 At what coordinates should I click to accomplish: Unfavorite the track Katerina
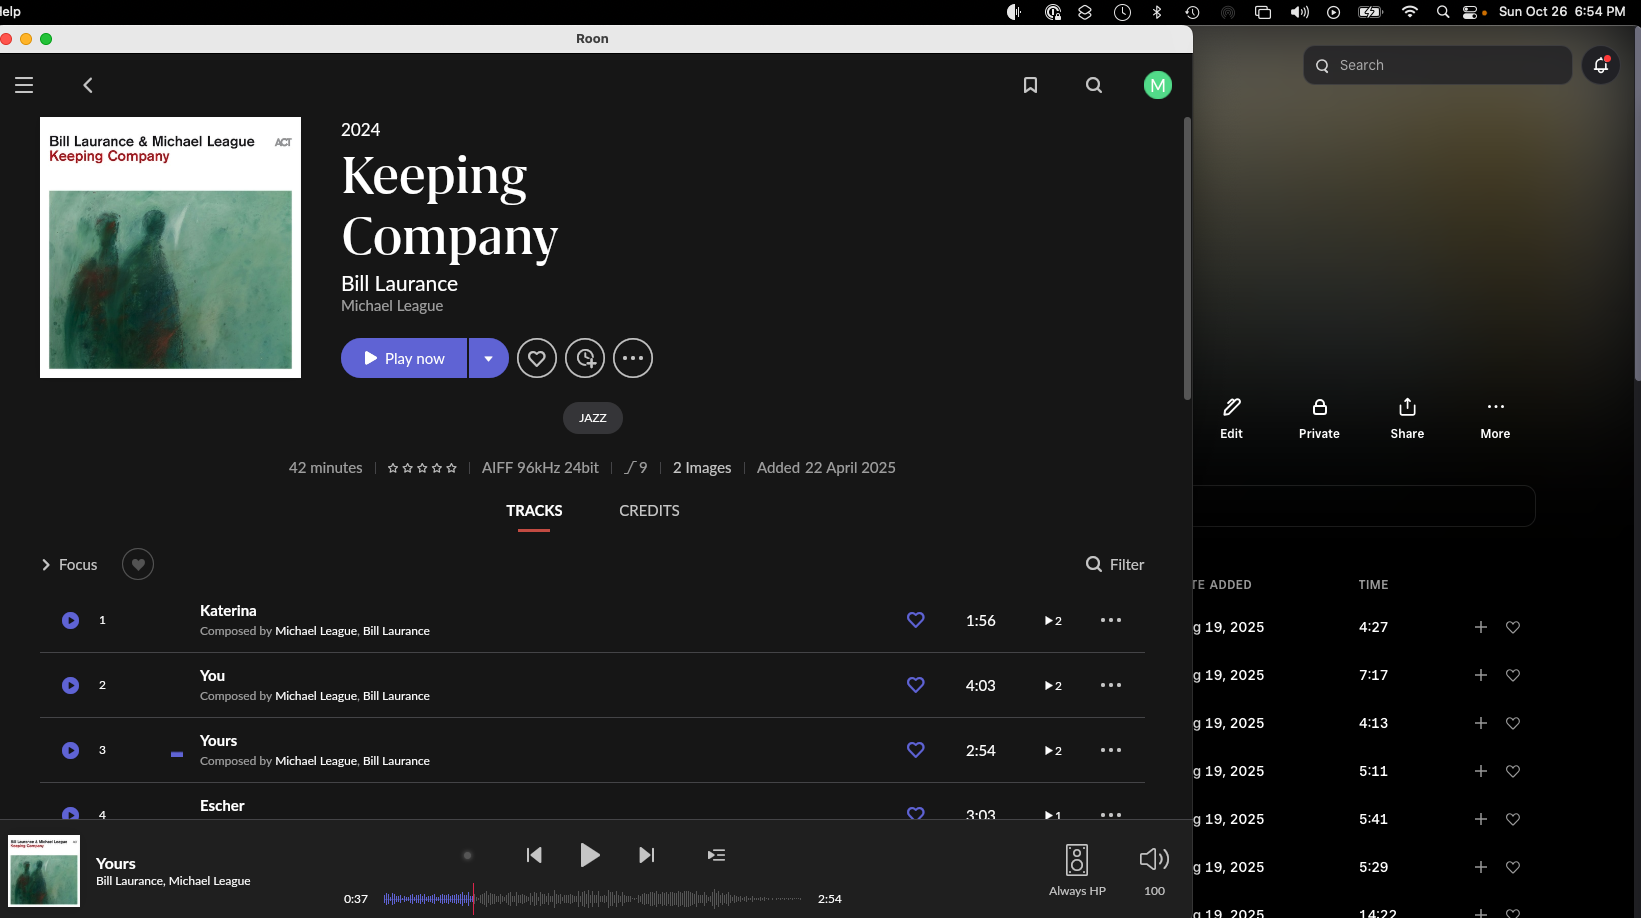915,620
